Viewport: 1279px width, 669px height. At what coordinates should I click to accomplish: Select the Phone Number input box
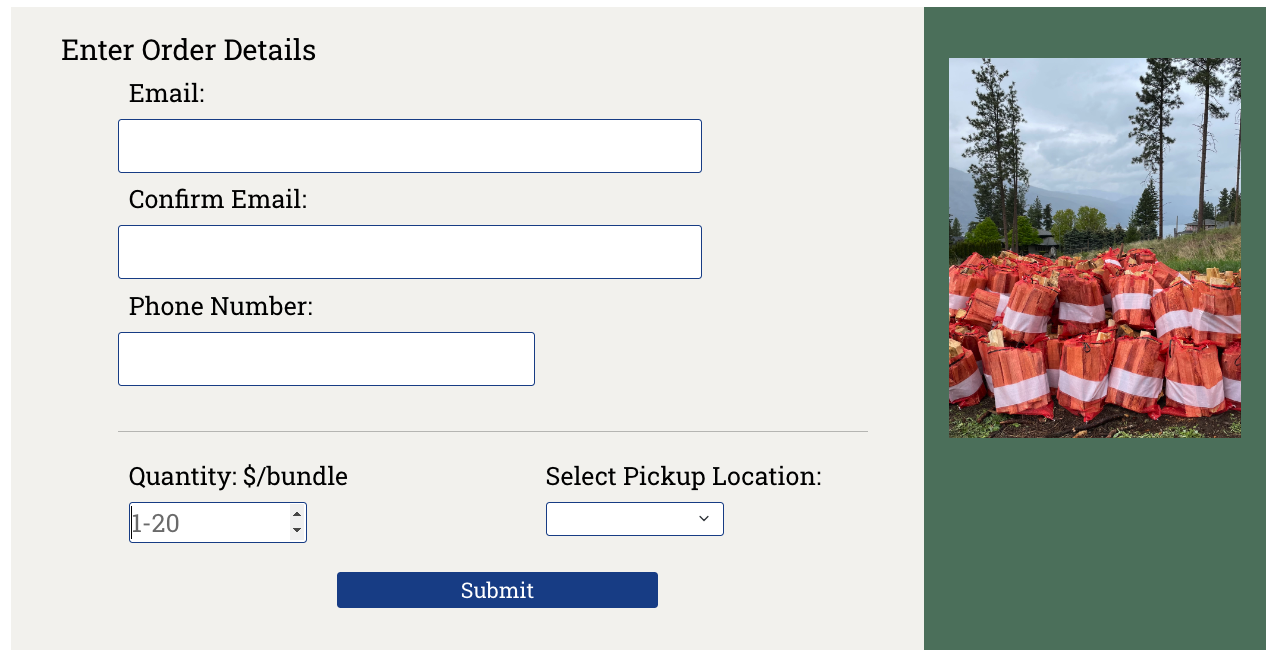click(326, 359)
